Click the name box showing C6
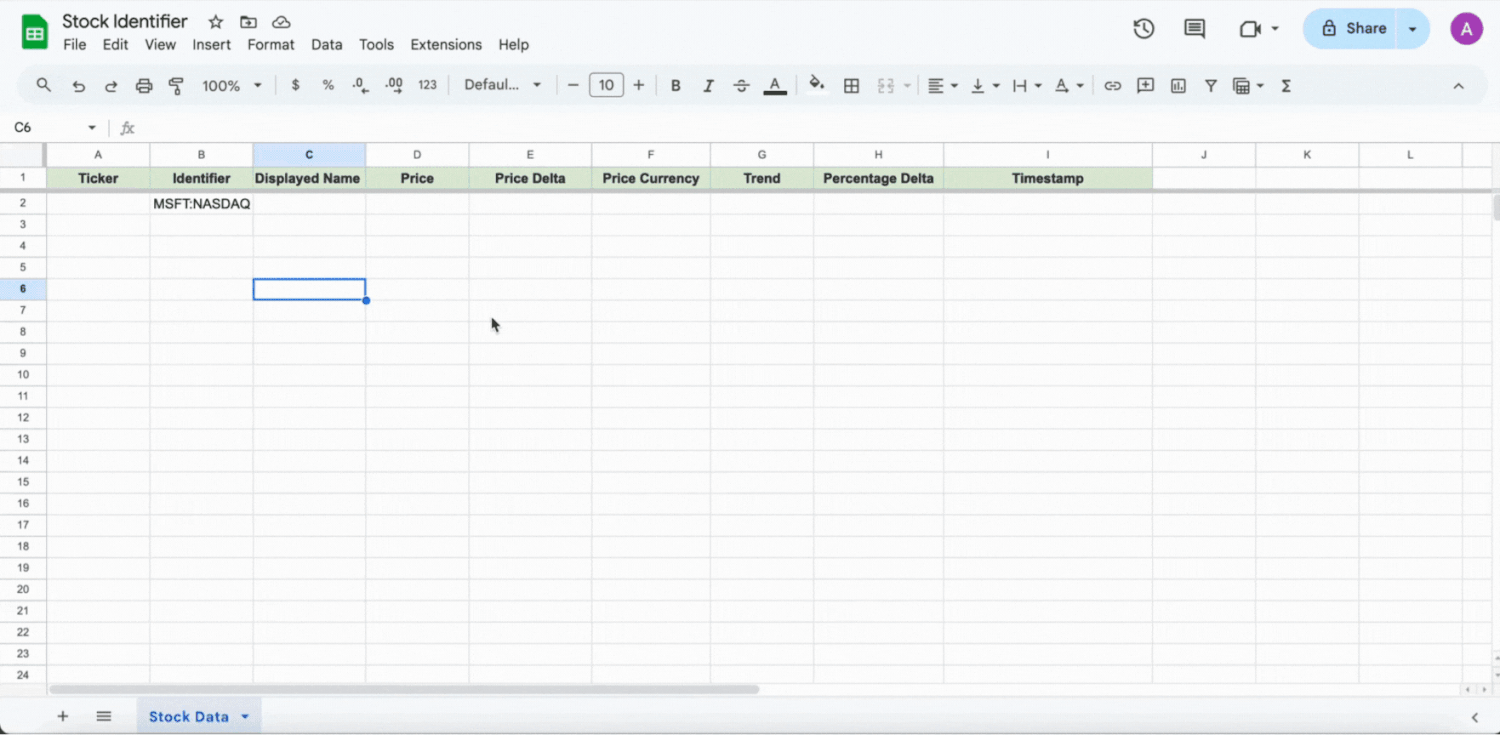This screenshot has height=735, width=1500. 45,128
